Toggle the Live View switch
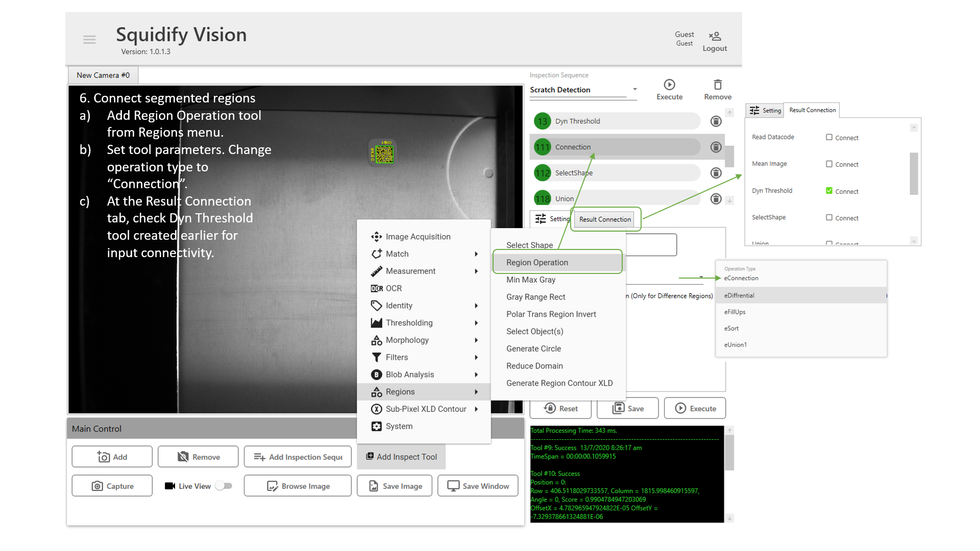 tap(223, 486)
